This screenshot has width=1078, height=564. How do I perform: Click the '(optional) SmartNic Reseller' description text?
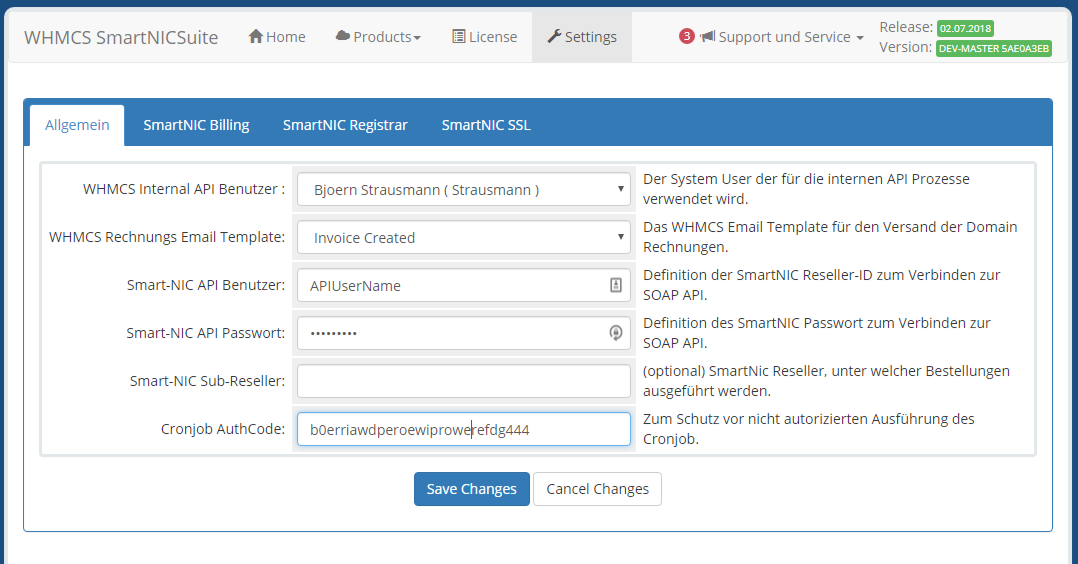826,381
